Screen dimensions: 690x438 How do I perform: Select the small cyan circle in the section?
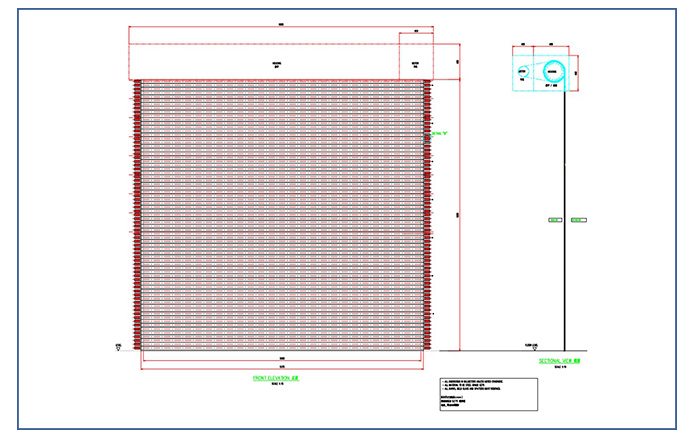(x=524, y=73)
